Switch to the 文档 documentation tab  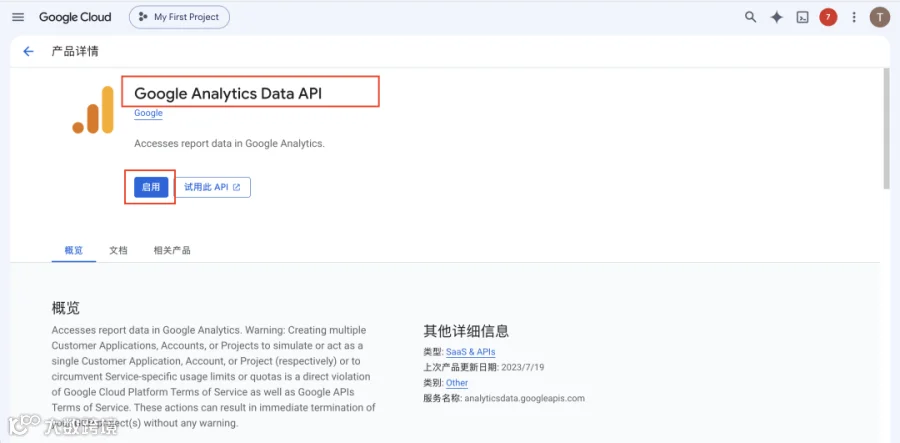pos(118,250)
